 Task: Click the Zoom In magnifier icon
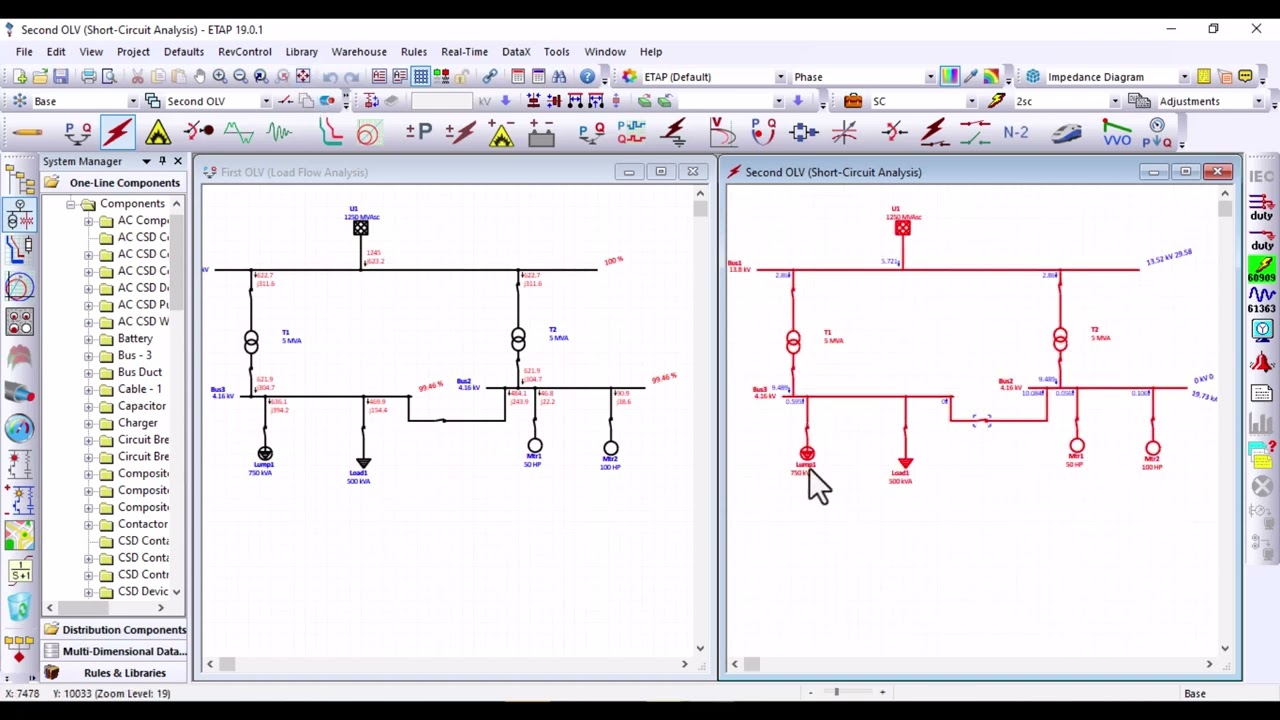click(220, 77)
